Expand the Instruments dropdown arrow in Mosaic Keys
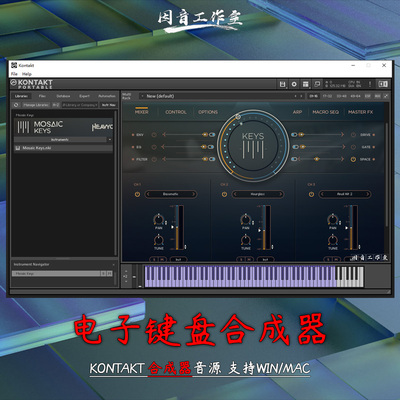Image resolution: width=400 pixels, height=400 pixels. pyautogui.click(x=110, y=140)
